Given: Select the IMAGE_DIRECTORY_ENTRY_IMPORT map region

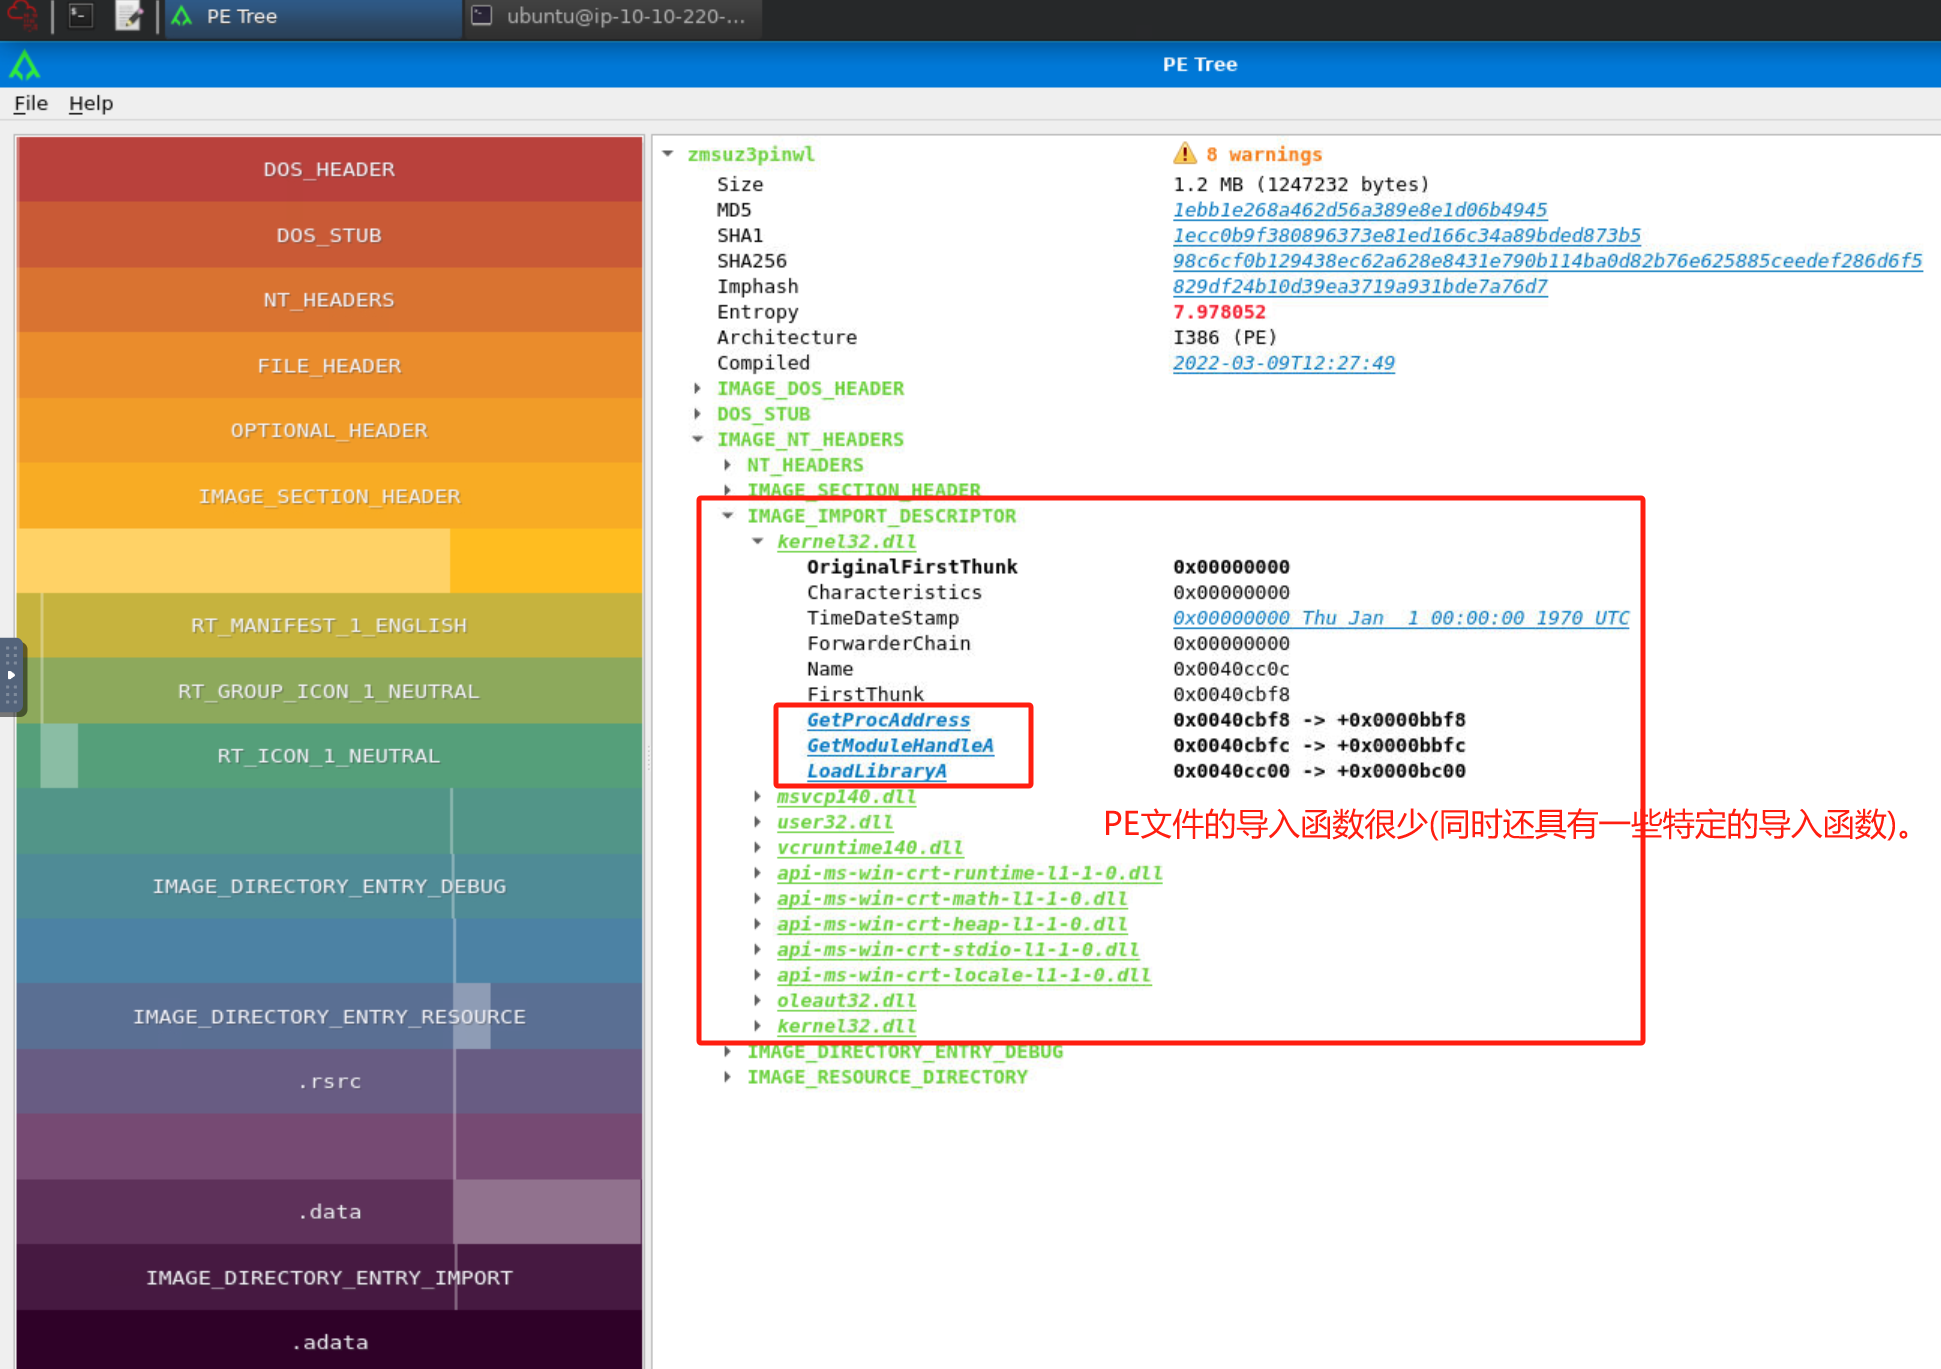Looking at the screenshot, I should coord(329,1277).
